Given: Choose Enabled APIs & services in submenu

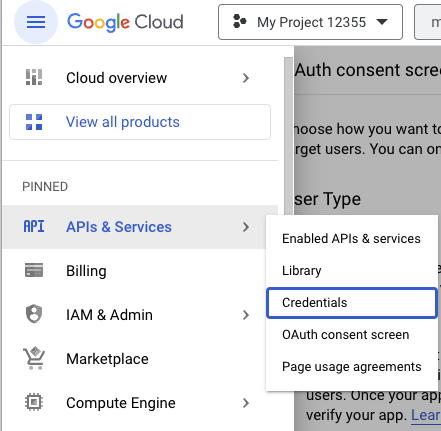Looking at the screenshot, I should coord(351,239).
